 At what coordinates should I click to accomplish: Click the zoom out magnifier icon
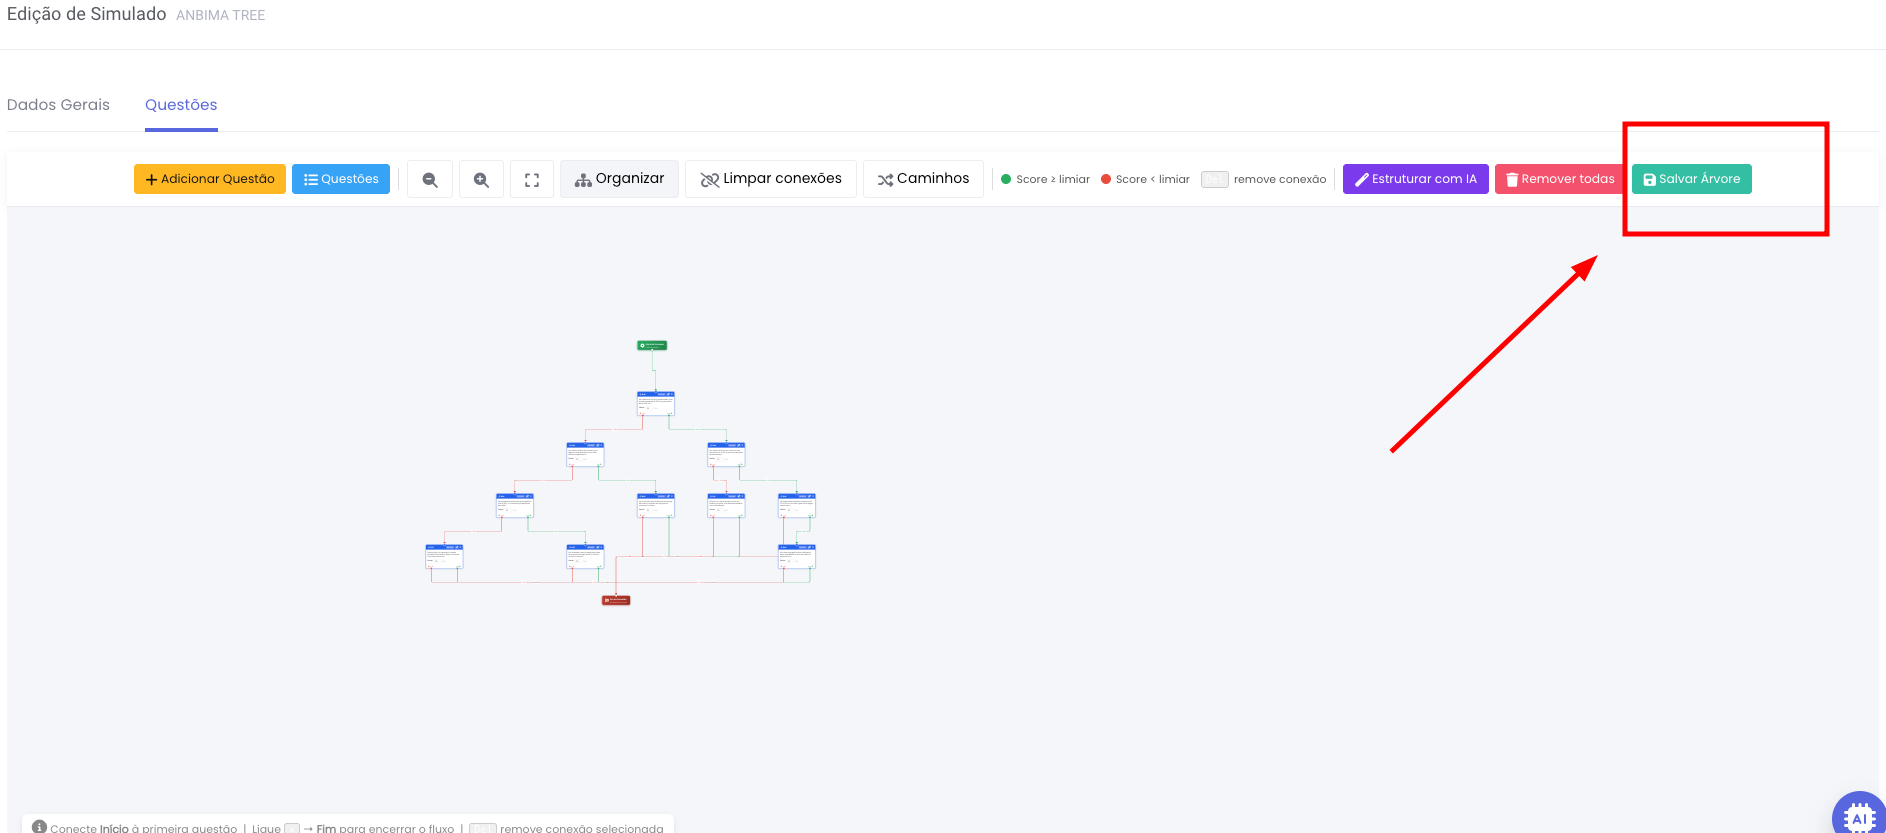tap(430, 179)
